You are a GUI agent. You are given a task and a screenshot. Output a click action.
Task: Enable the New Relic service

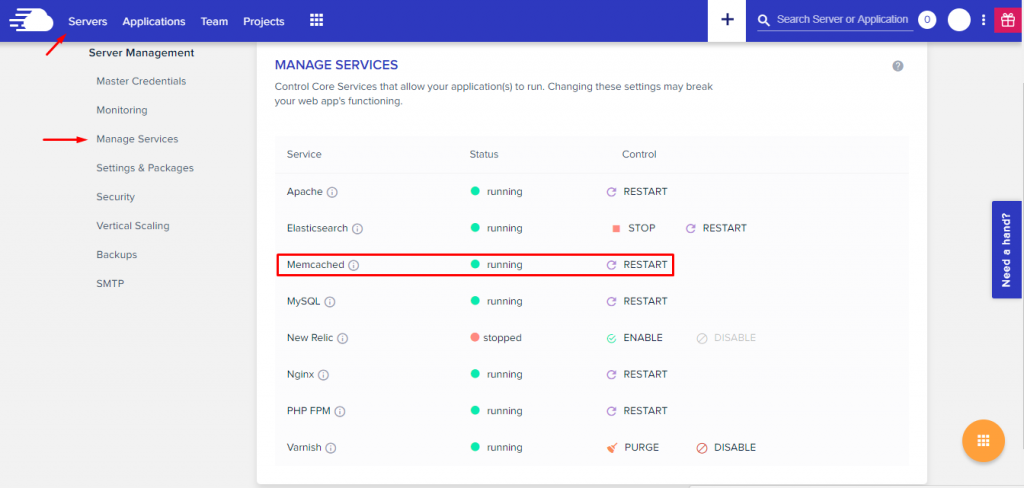tap(635, 338)
